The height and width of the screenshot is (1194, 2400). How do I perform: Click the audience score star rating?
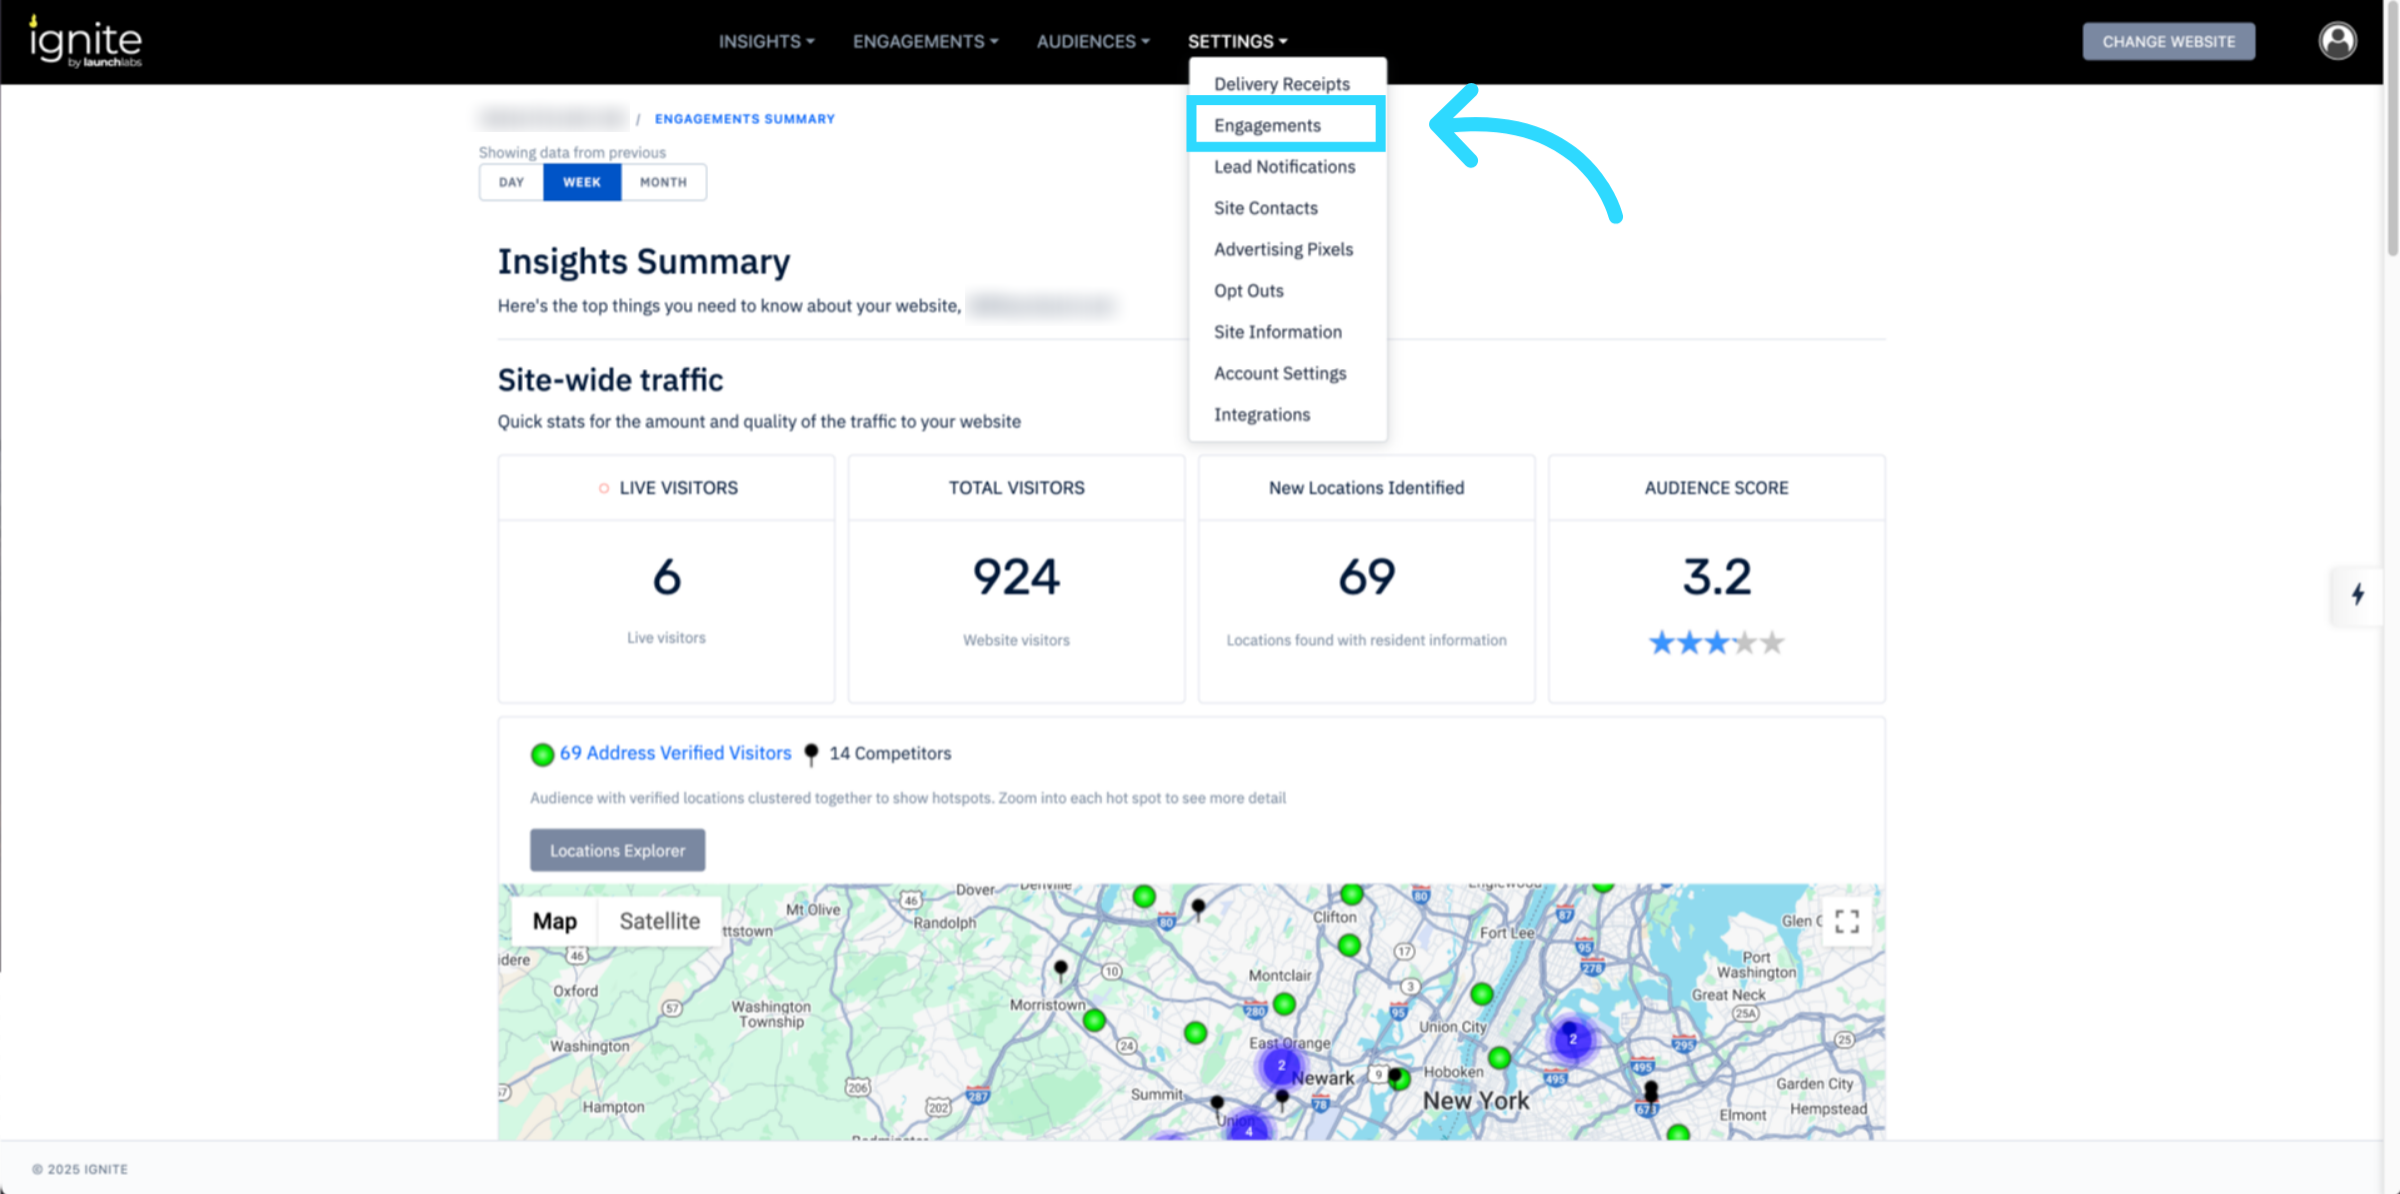coord(1716,642)
